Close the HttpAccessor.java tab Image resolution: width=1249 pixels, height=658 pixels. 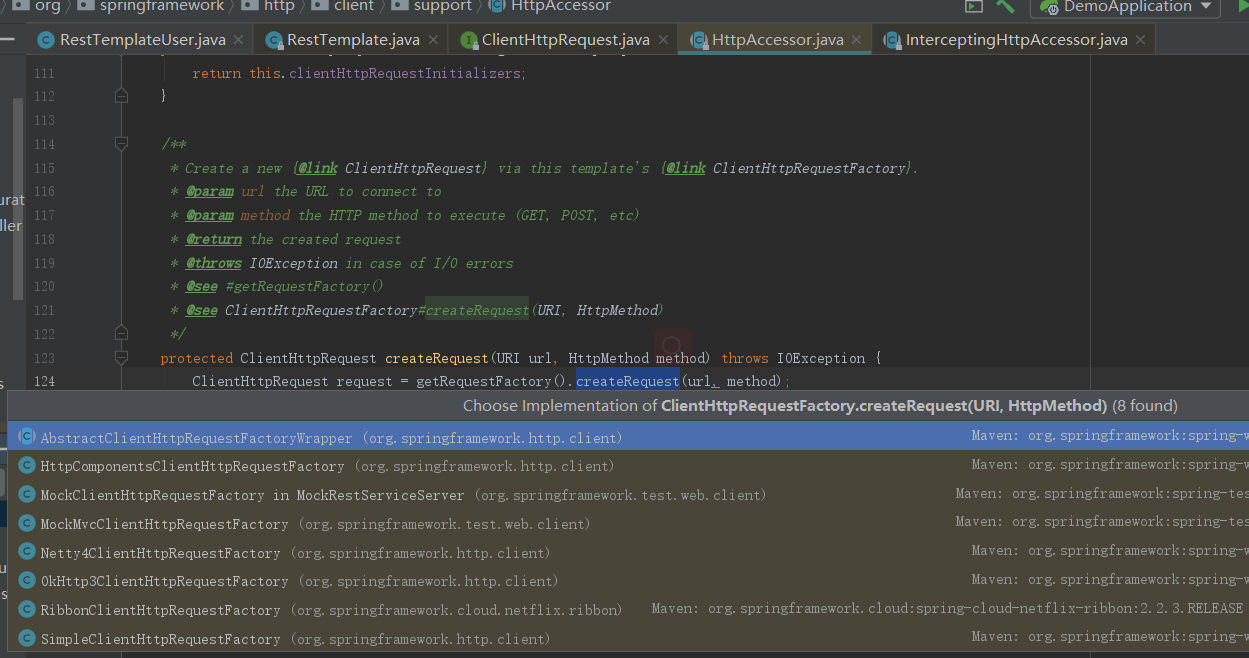pos(857,40)
